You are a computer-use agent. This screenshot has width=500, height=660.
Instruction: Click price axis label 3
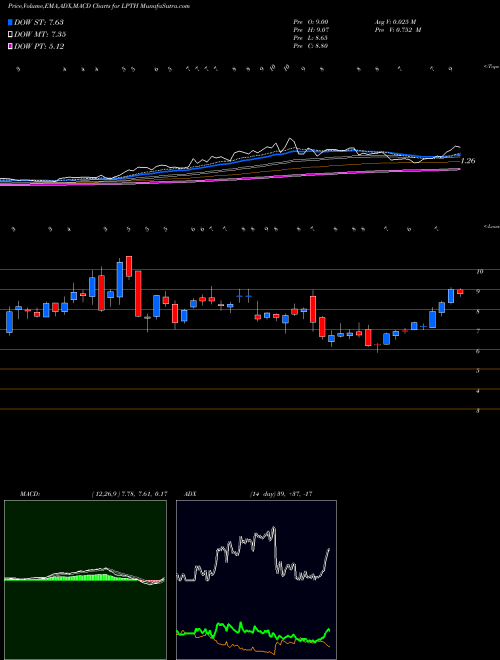click(x=478, y=411)
